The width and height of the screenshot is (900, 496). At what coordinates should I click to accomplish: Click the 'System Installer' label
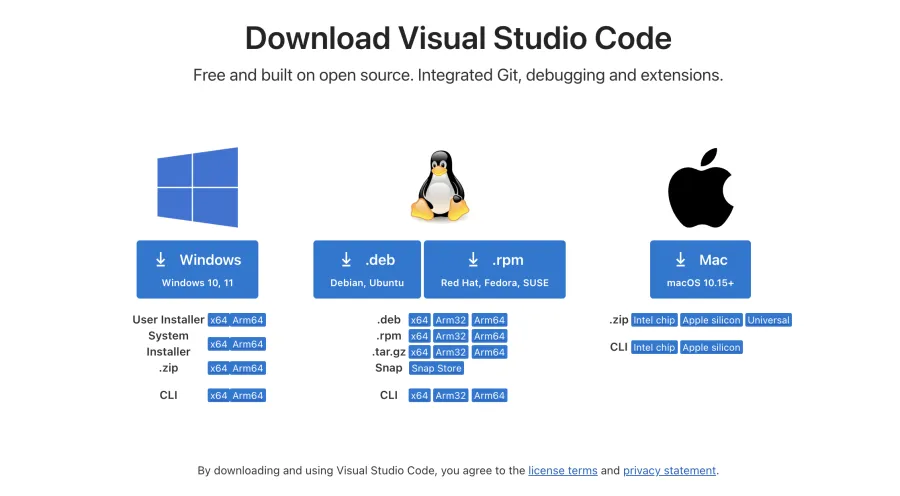168,344
